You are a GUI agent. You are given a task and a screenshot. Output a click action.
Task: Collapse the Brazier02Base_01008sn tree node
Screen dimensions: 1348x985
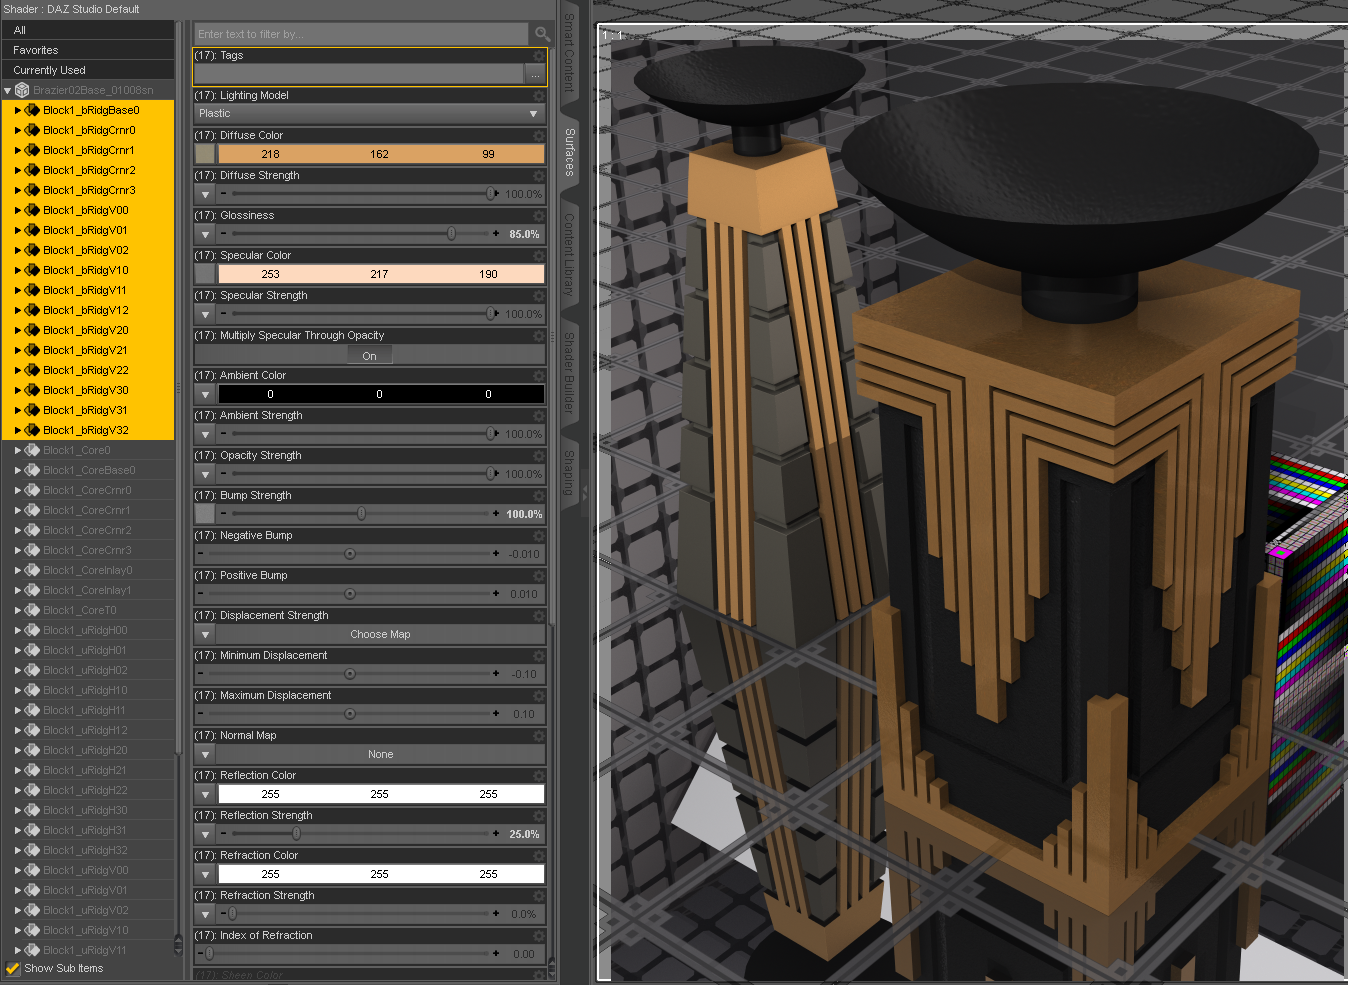click(8, 90)
